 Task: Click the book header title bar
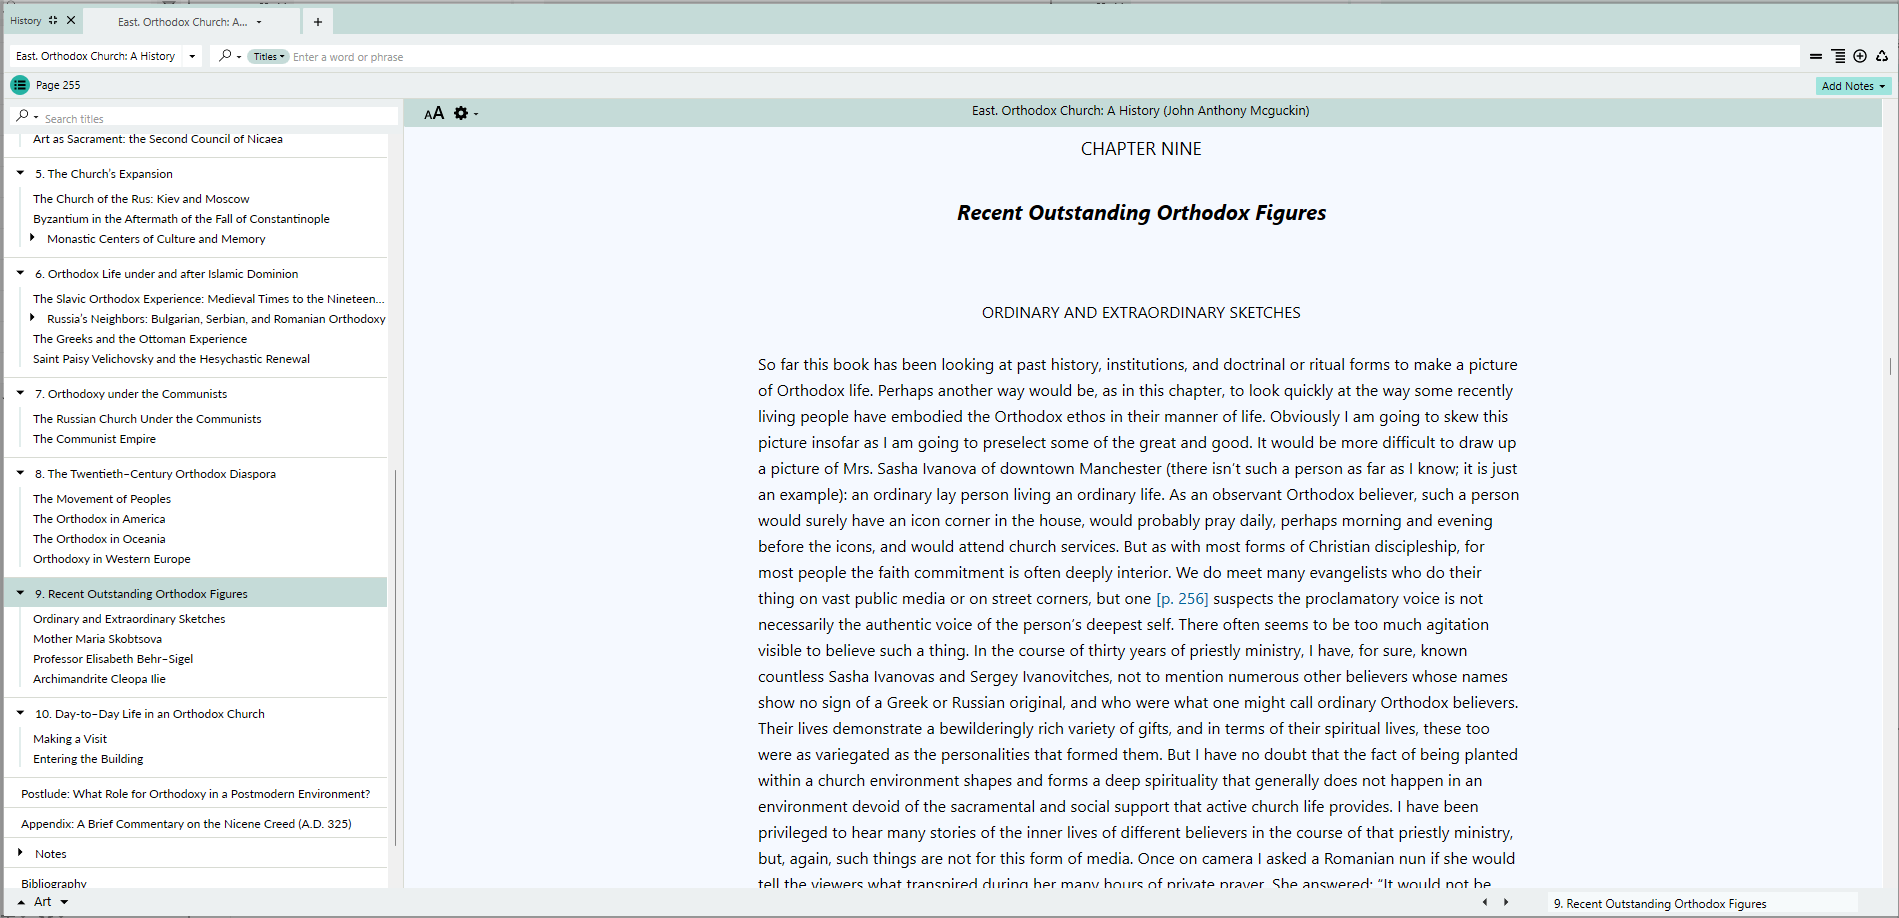(1141, 111)
